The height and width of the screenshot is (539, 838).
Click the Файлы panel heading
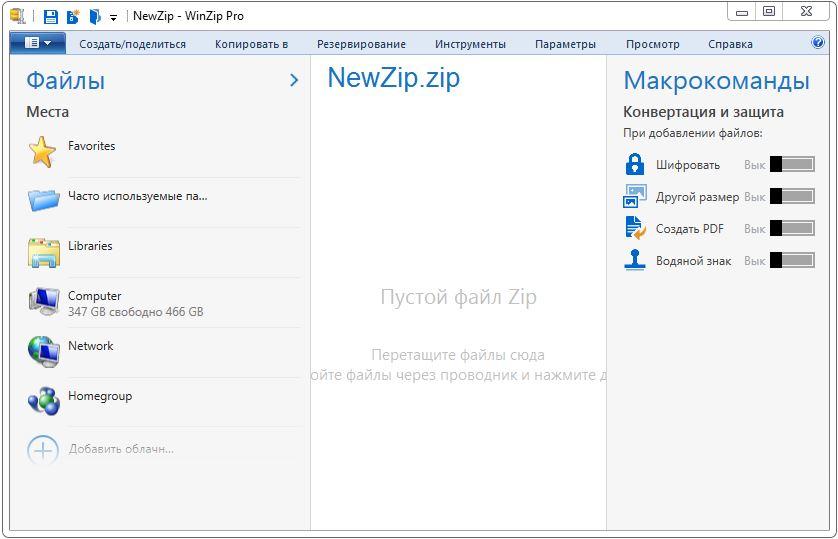pos(66,80)
